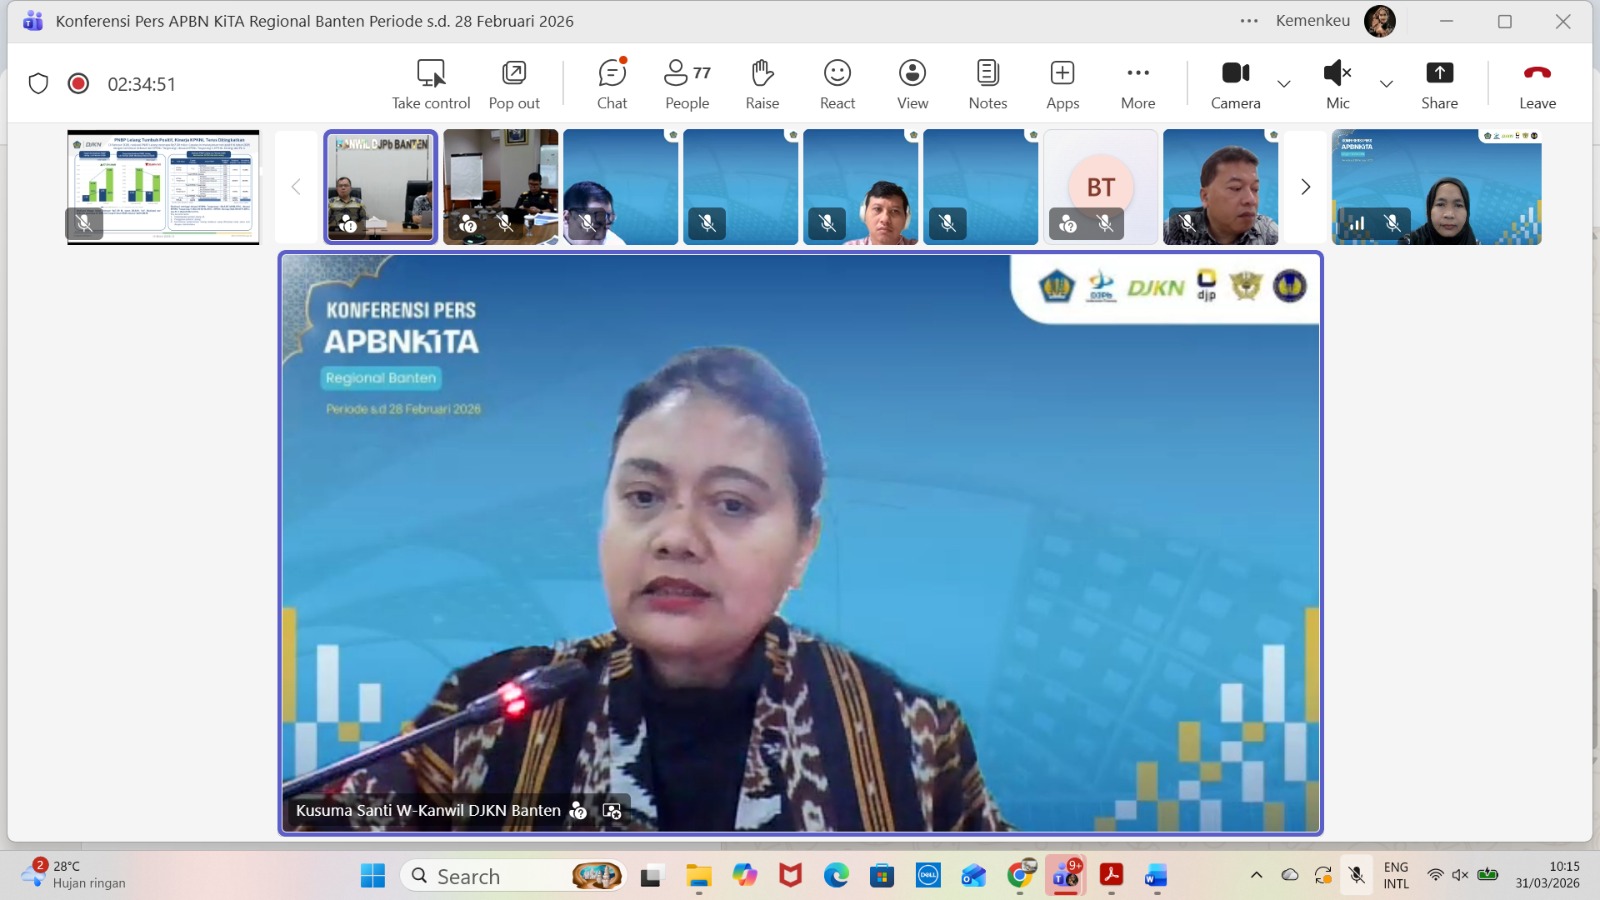
Task: Show the People participant list
Action: point(687,84)
